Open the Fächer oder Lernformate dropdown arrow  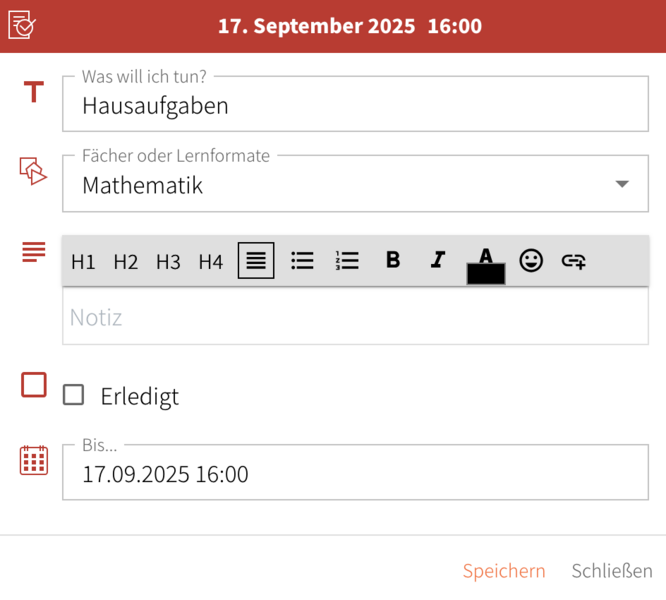(x=622, y=184)
